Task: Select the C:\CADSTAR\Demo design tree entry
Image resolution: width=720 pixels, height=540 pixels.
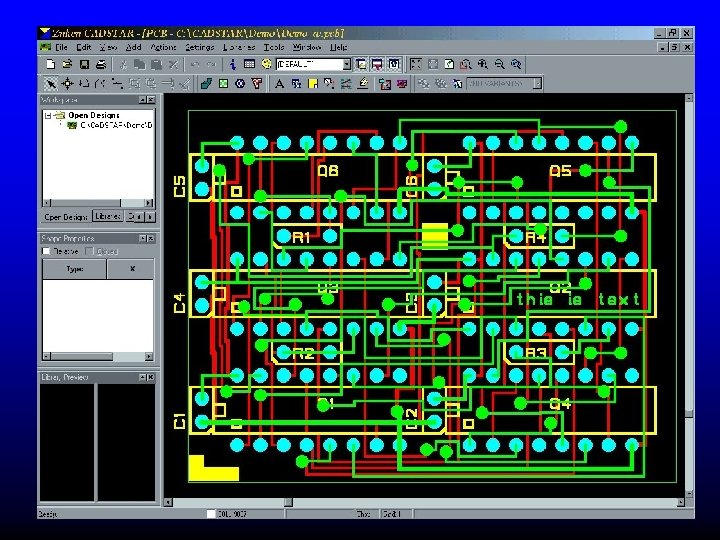Action: (x=116, y=125)
